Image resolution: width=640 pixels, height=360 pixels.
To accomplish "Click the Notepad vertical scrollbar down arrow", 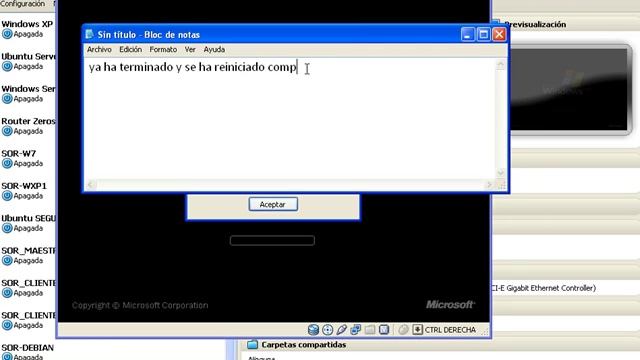I will 501,173.
